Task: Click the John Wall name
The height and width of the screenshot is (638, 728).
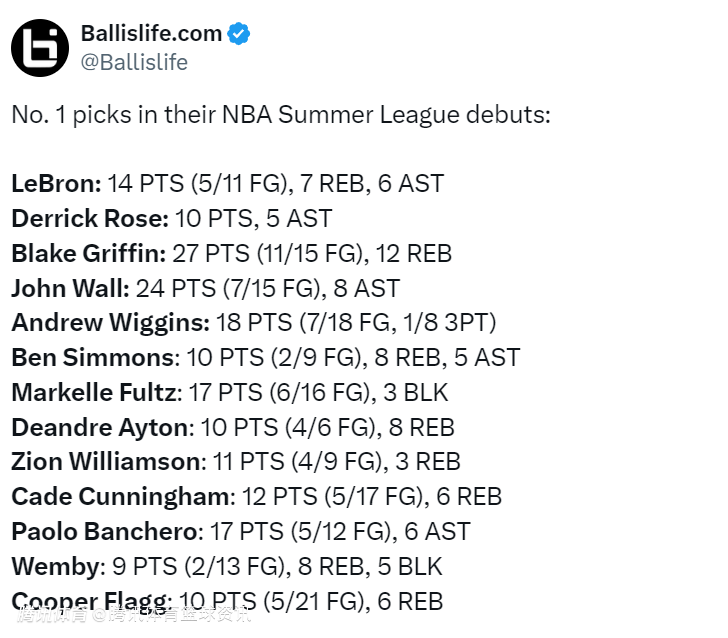Action: click(x=70, y=288)
